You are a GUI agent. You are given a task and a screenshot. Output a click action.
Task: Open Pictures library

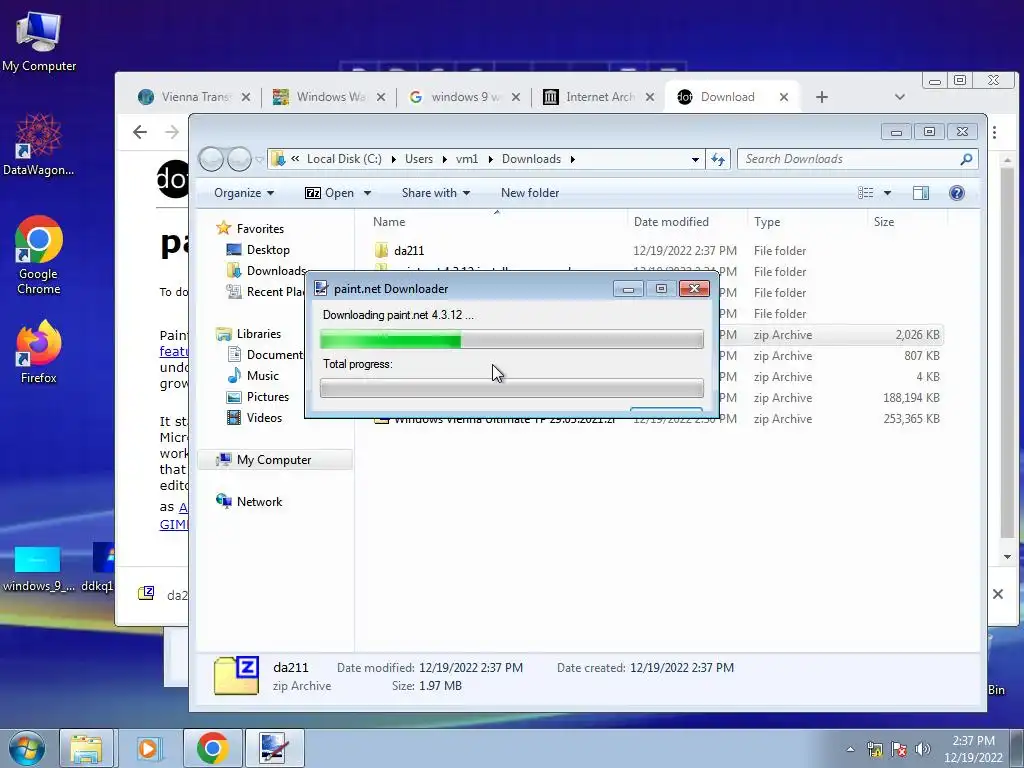tap(268, 396)
